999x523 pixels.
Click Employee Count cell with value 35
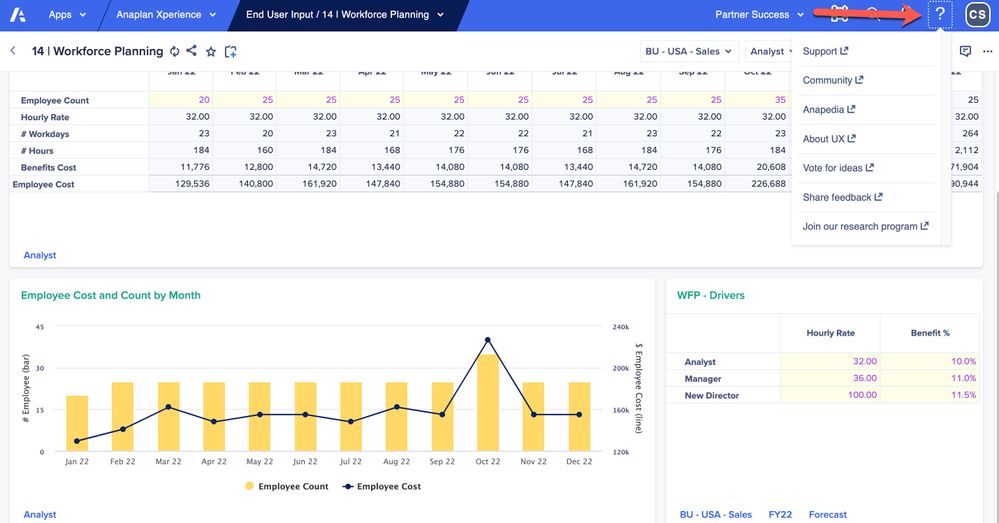tap(757, 99)
